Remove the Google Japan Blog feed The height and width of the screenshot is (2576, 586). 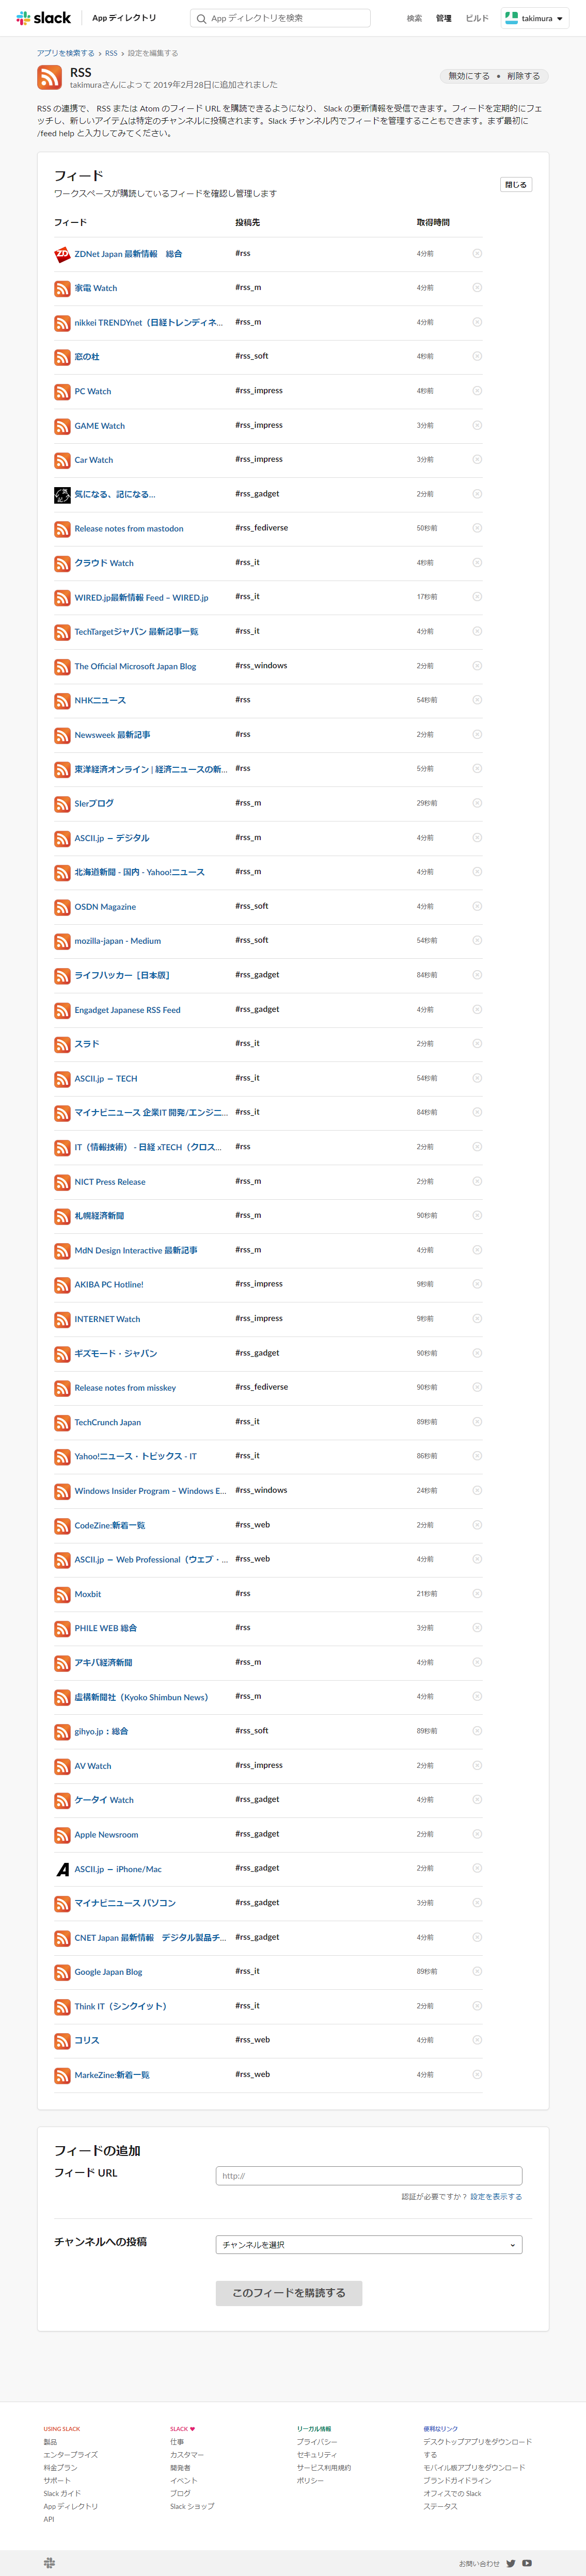[x=477, y=1971]
